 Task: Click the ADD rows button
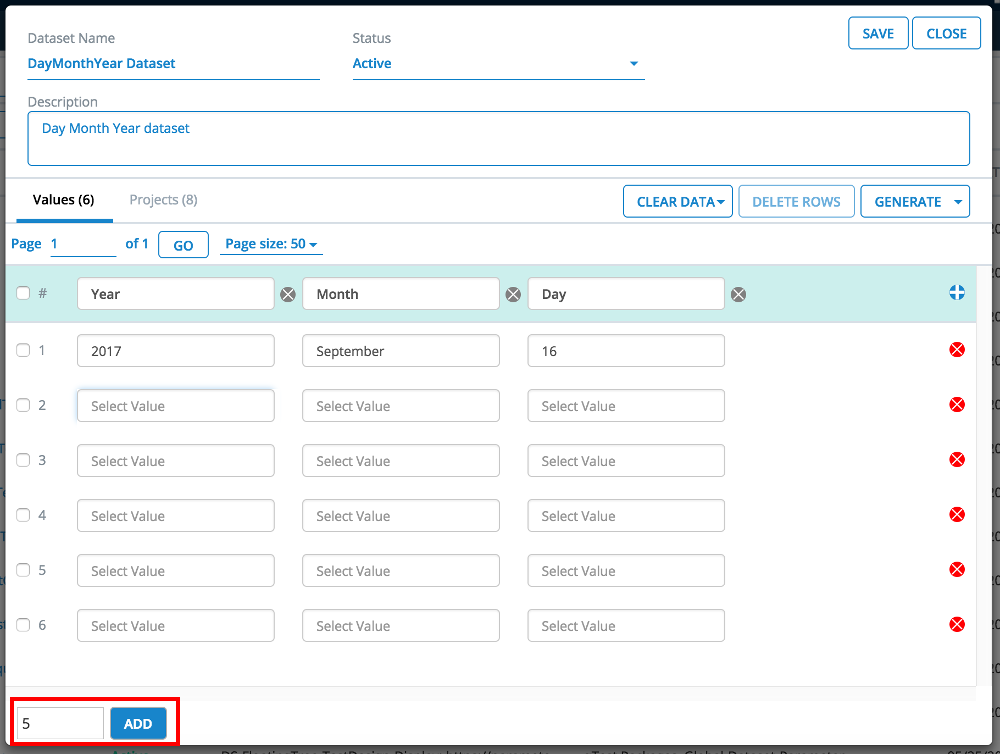138,724
